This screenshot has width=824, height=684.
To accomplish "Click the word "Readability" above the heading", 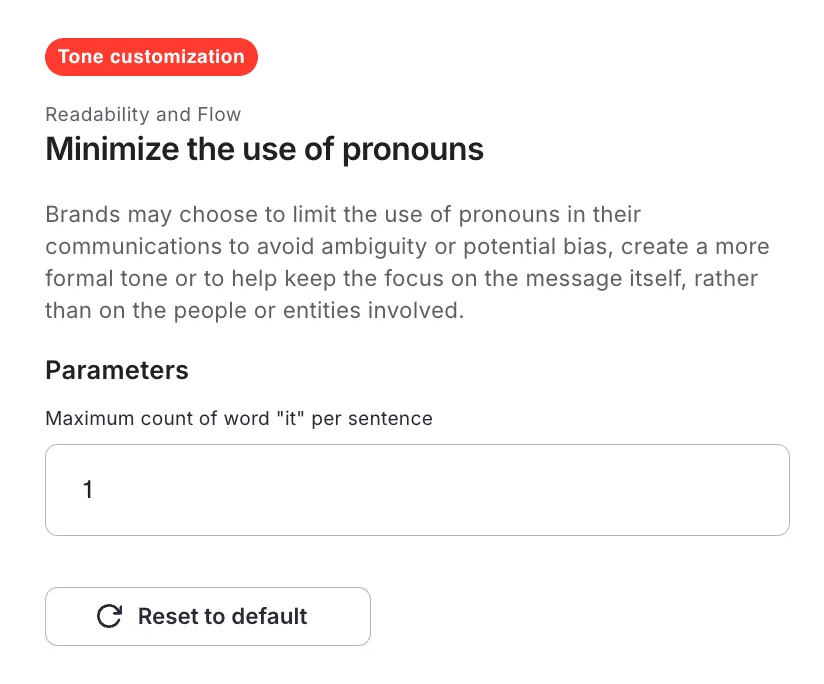I will click(95, 115).
